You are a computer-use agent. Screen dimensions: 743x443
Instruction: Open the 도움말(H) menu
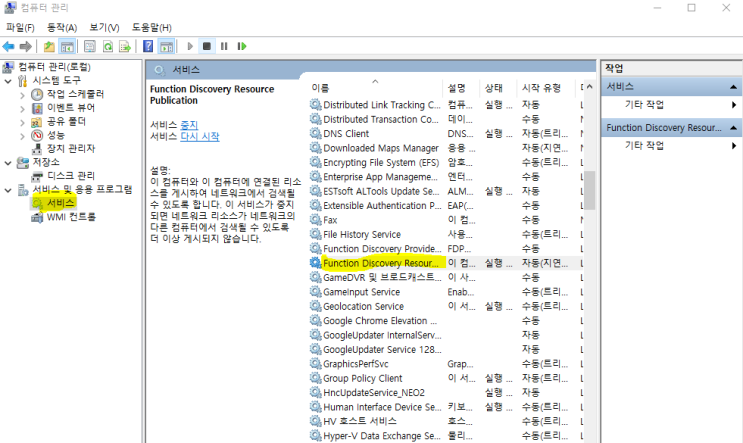(x=152, y=27)
